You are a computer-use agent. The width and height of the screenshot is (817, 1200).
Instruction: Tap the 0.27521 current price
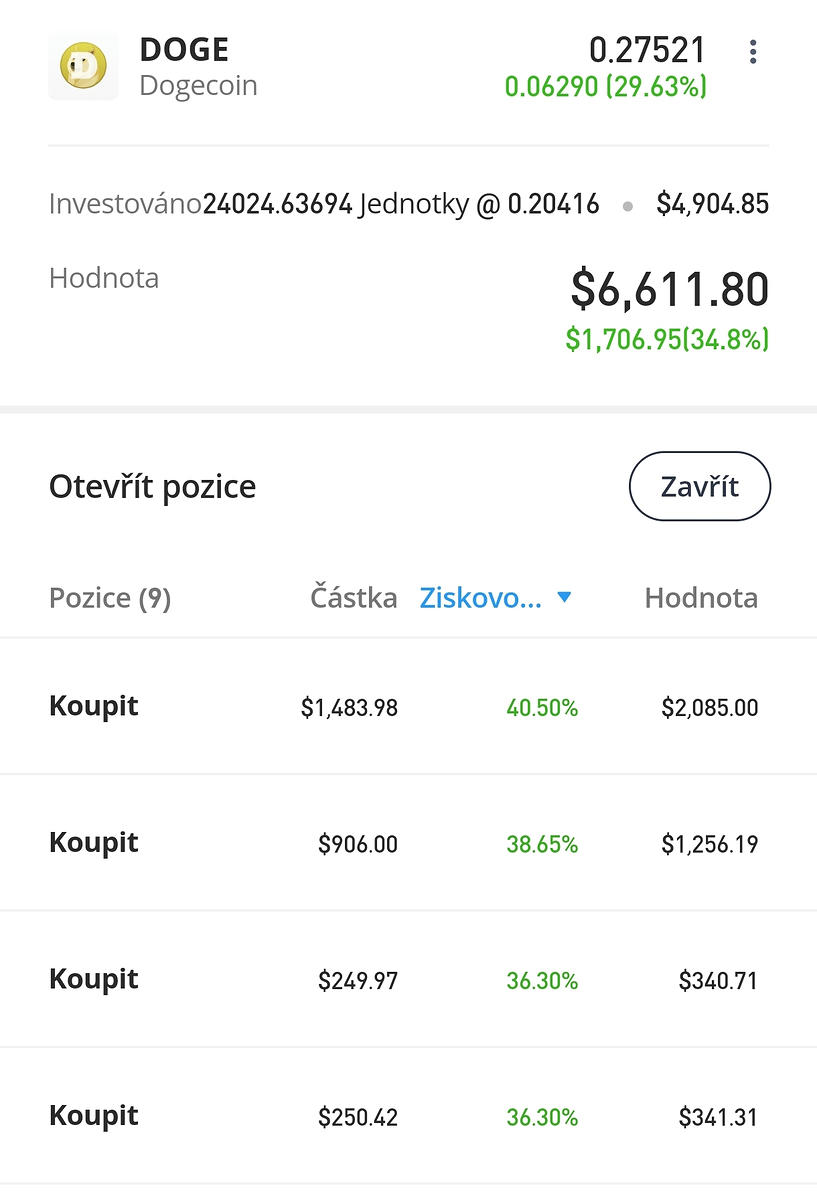[647, 50]
